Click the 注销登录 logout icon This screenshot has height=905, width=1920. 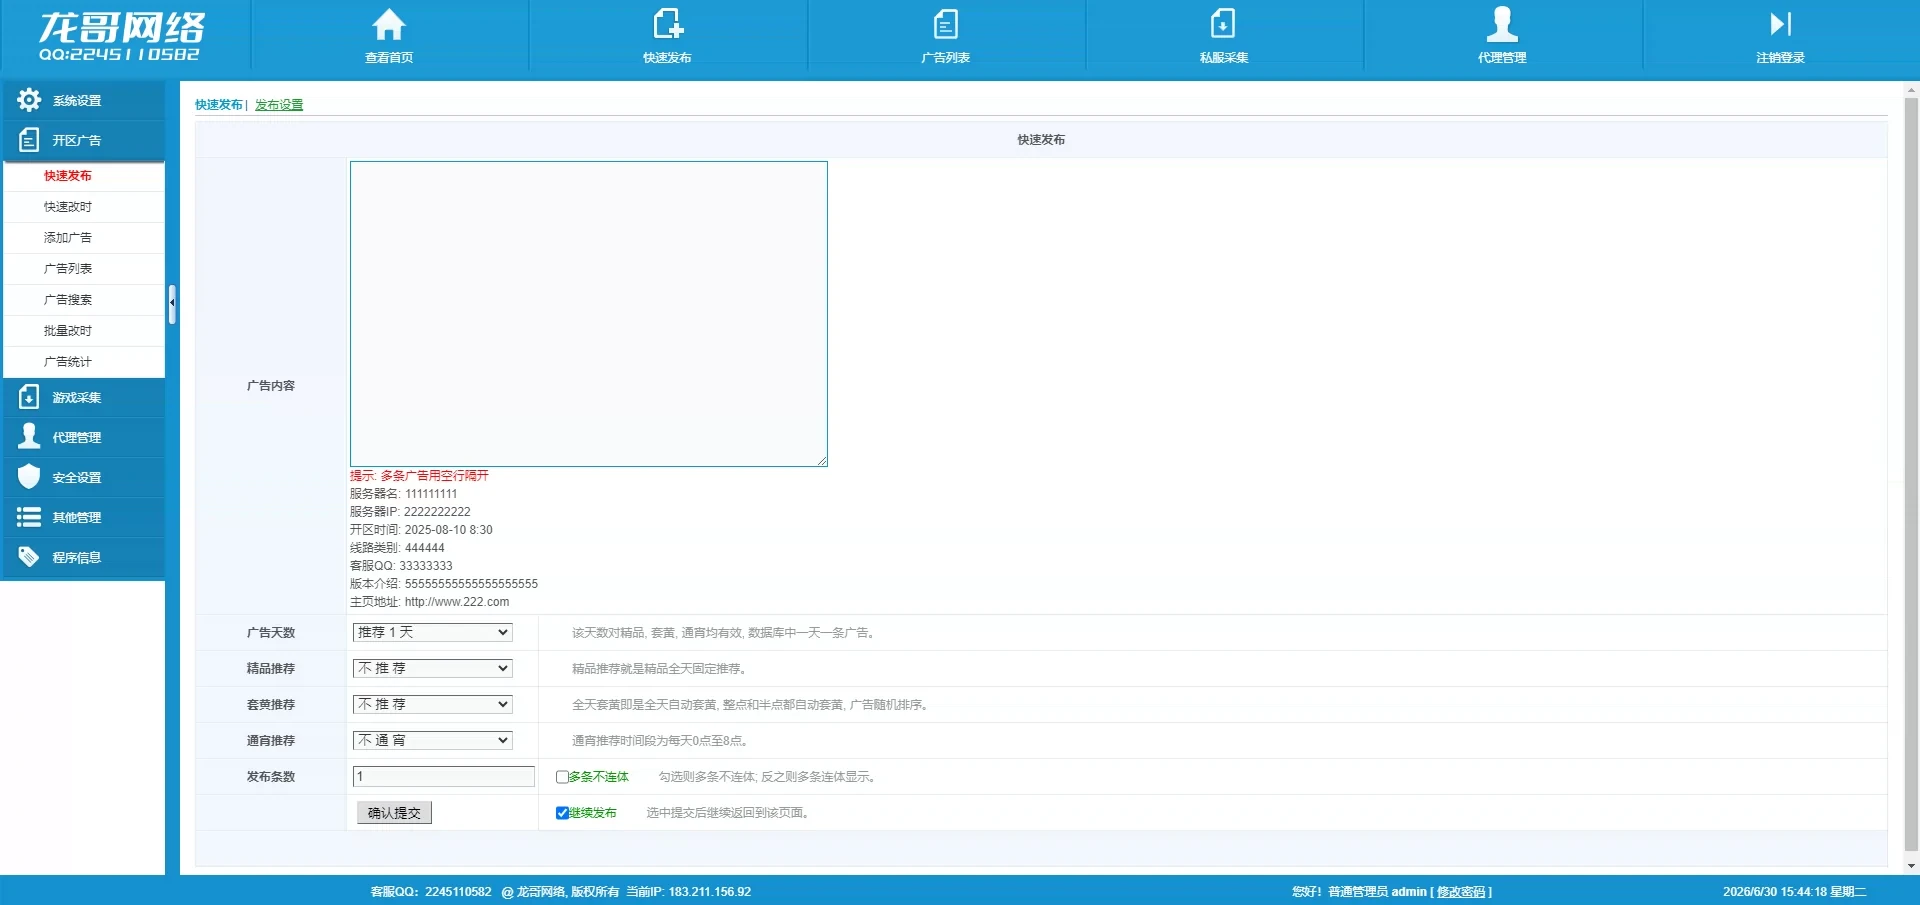[1780, 24]
